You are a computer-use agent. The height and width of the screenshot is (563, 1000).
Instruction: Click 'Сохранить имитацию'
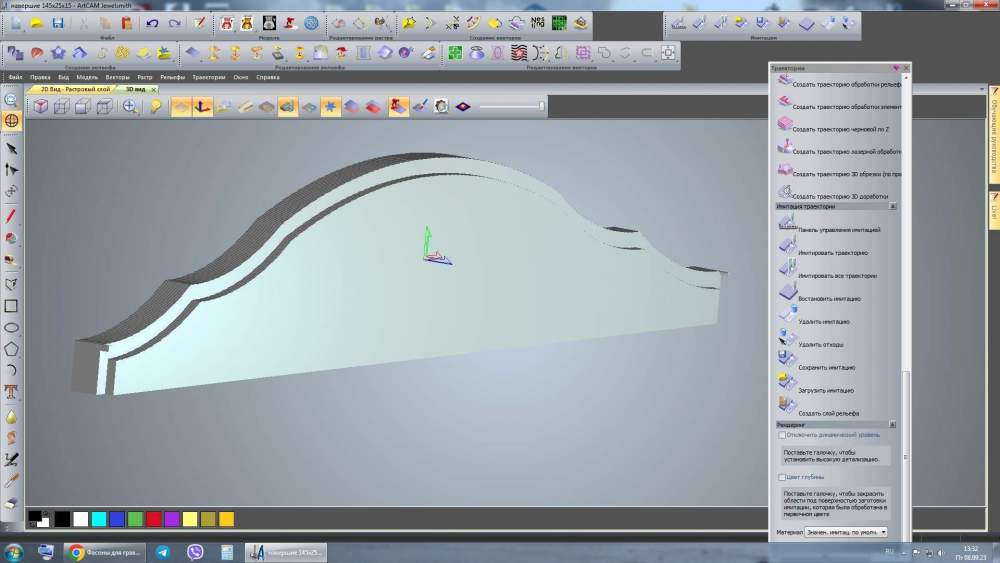(x=826, y=367)
